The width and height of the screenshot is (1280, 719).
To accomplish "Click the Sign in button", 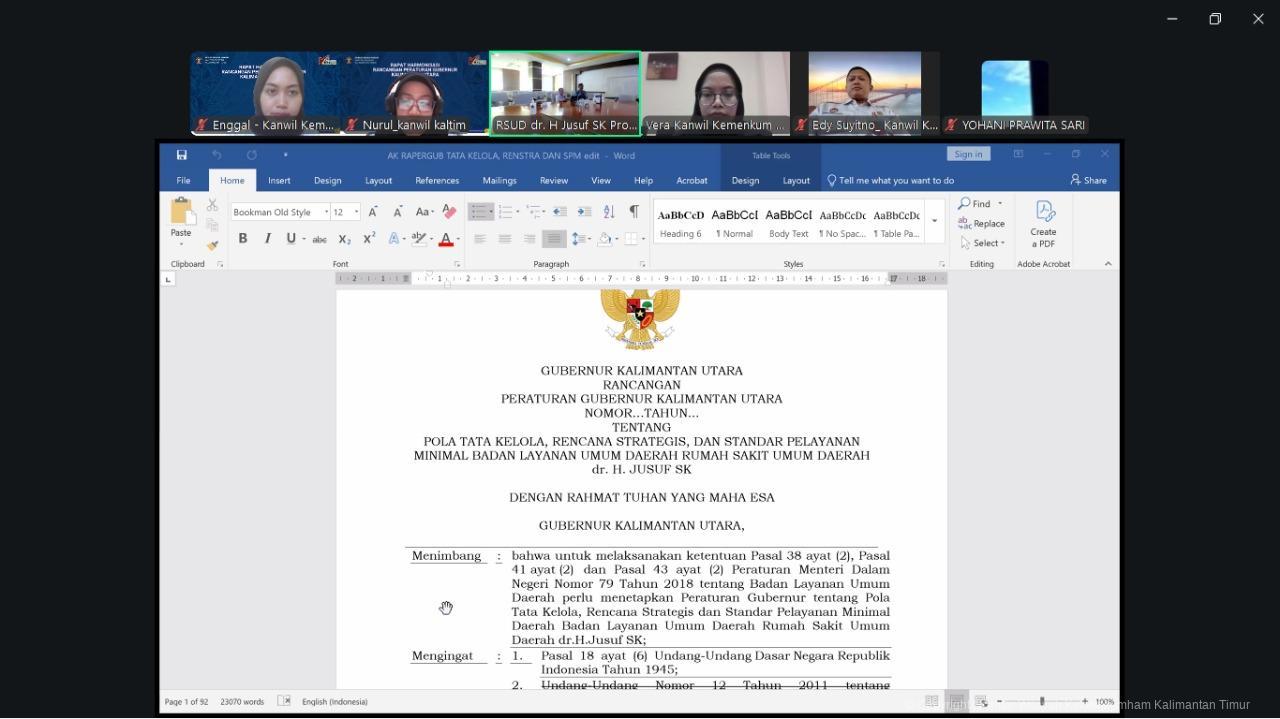I will [967, 154].
